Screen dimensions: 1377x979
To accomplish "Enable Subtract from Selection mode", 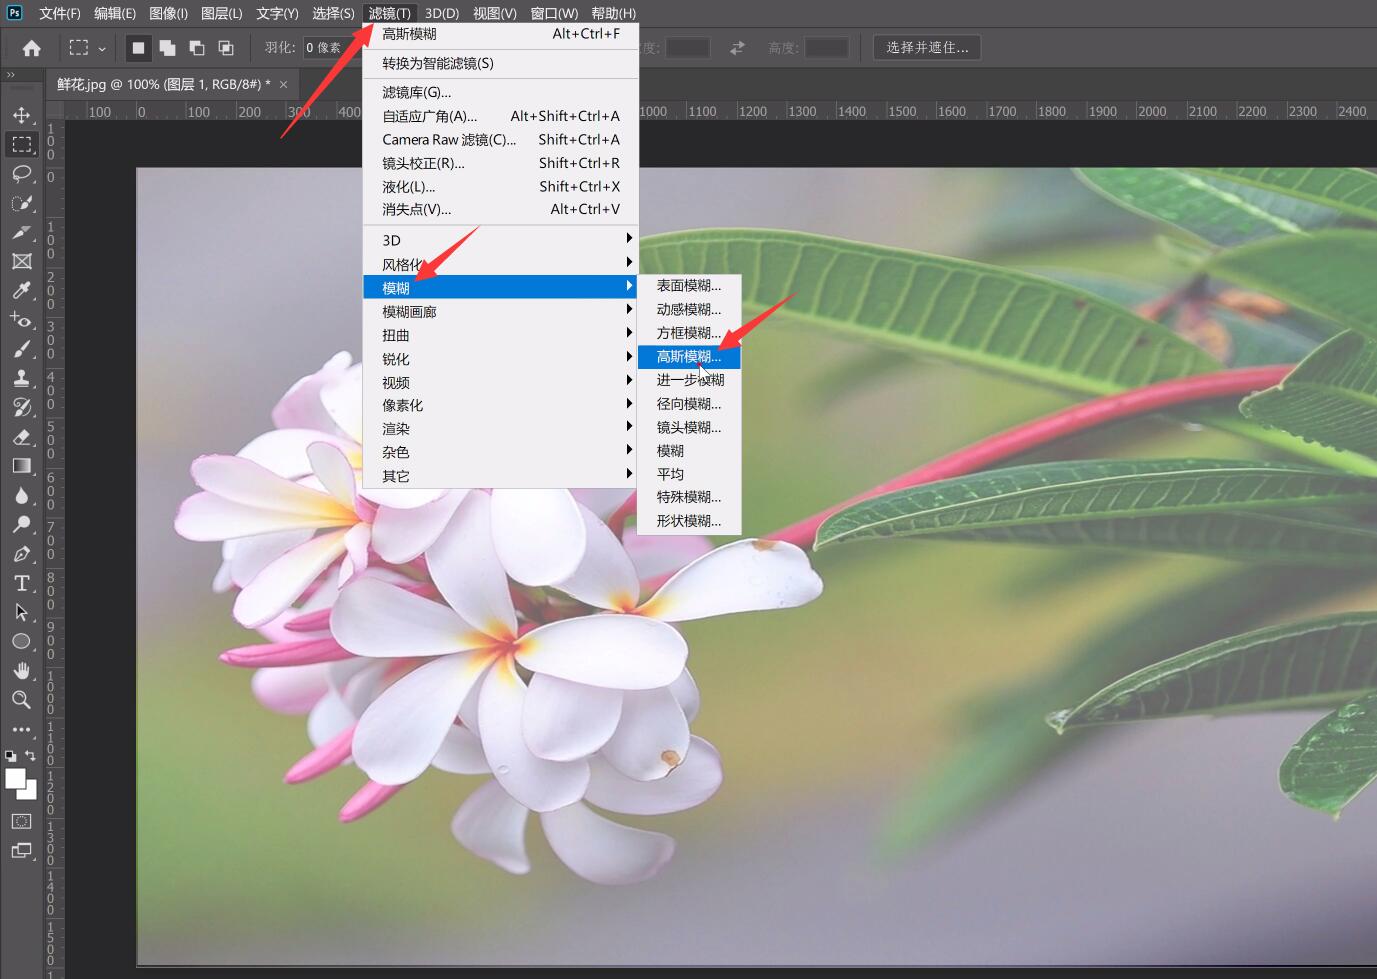I will click(x=197, y=48).
